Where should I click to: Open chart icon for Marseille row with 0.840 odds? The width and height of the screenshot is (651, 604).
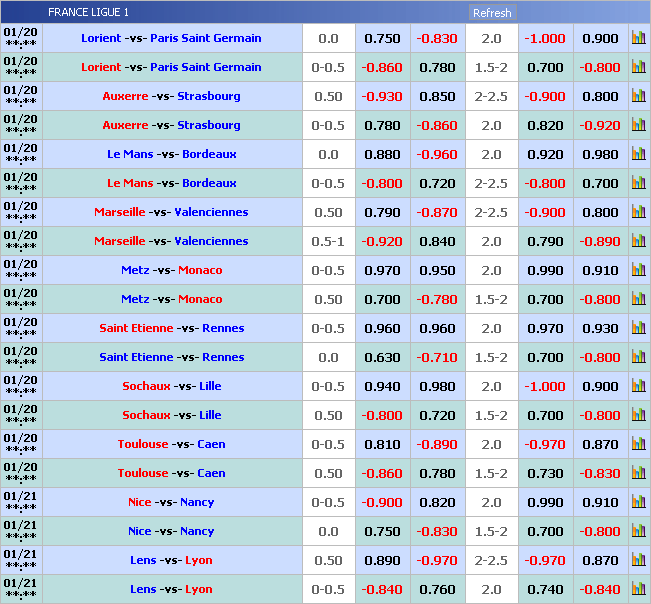coord(638,242)
